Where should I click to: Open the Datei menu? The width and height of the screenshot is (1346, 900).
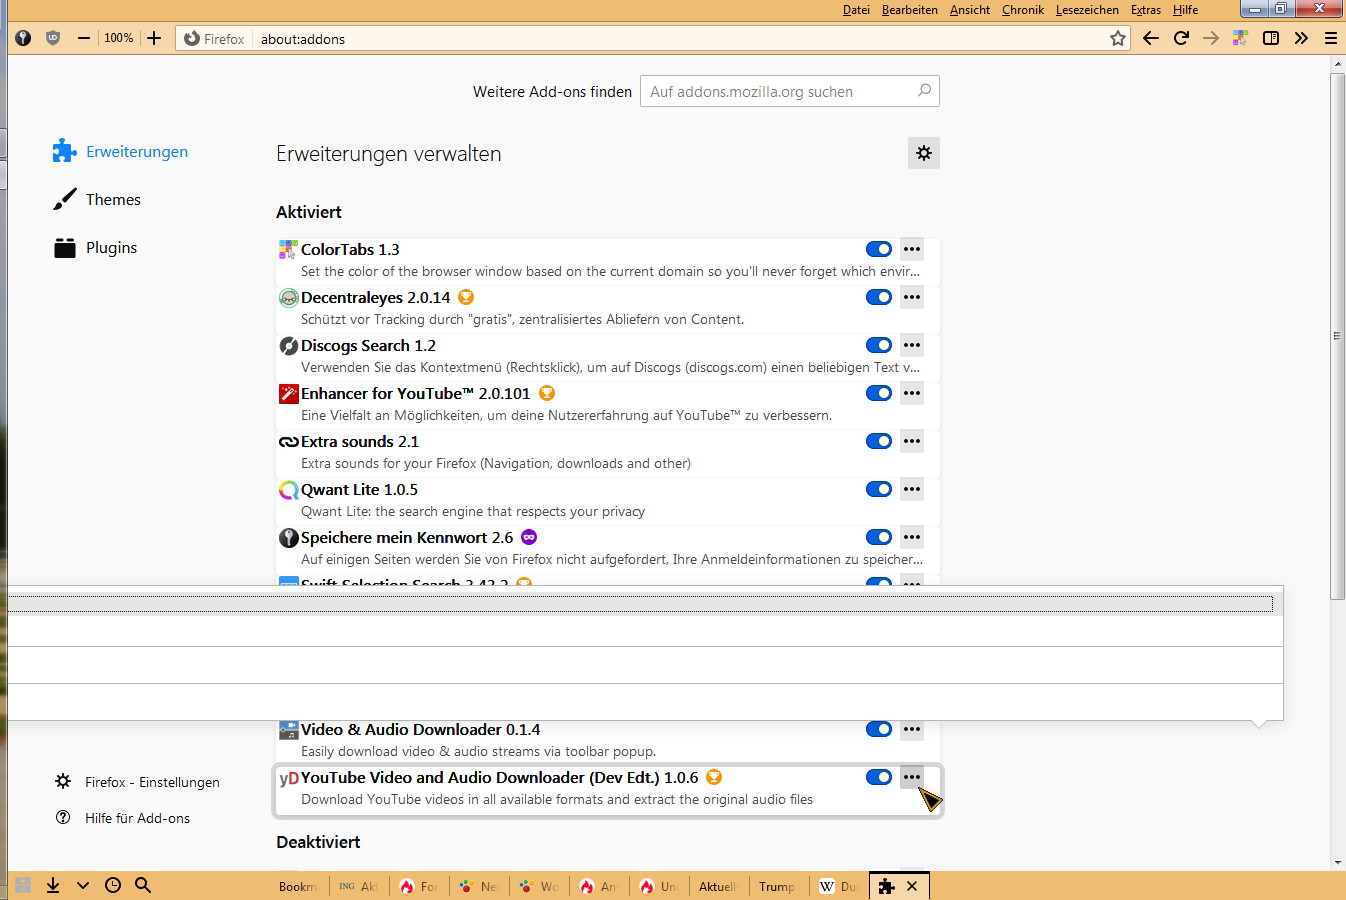point(856,10)
